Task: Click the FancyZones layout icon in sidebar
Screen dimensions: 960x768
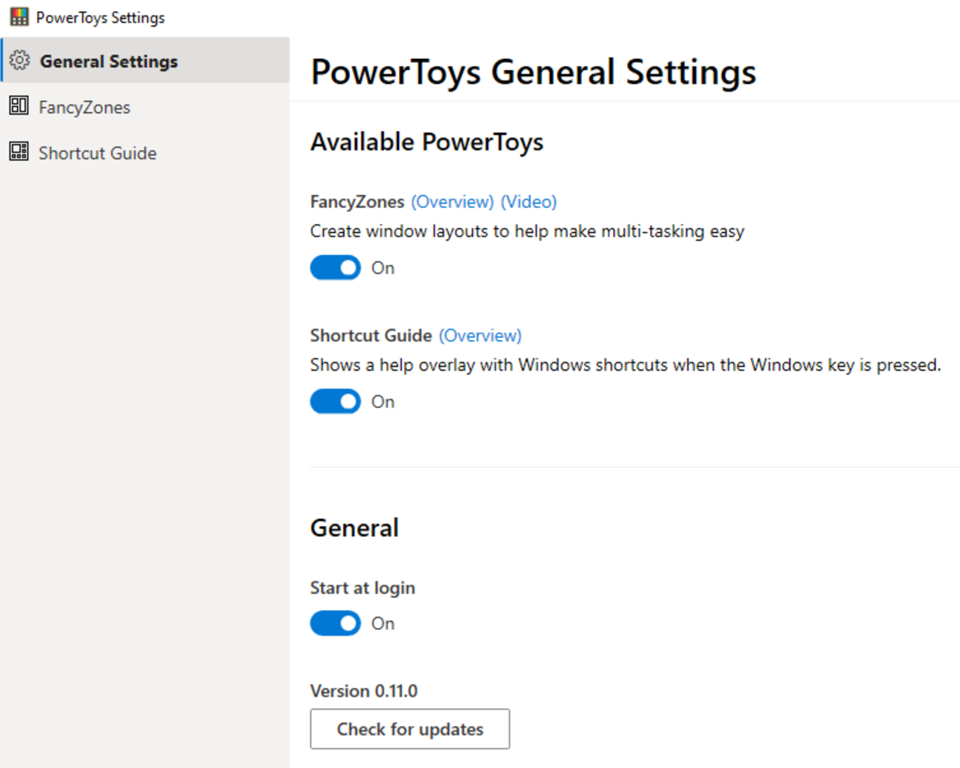Action: [x=18, y=106]
